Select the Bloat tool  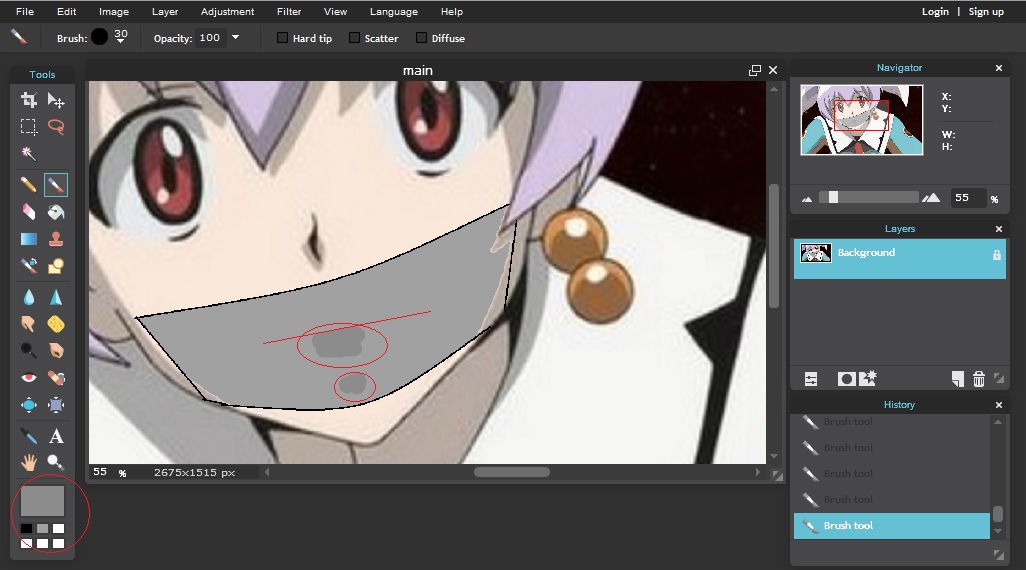tap(28, 405)
